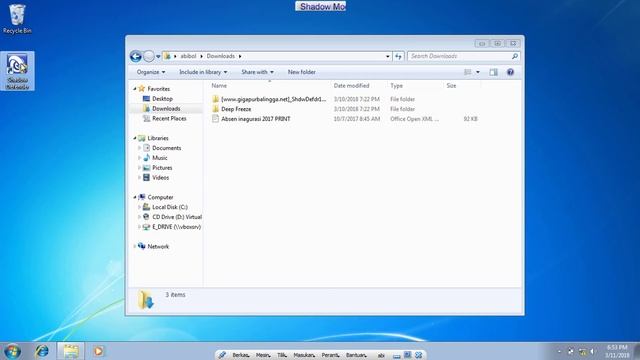Open the Mesin menu in VM toolbar

[x=263, y=355]
